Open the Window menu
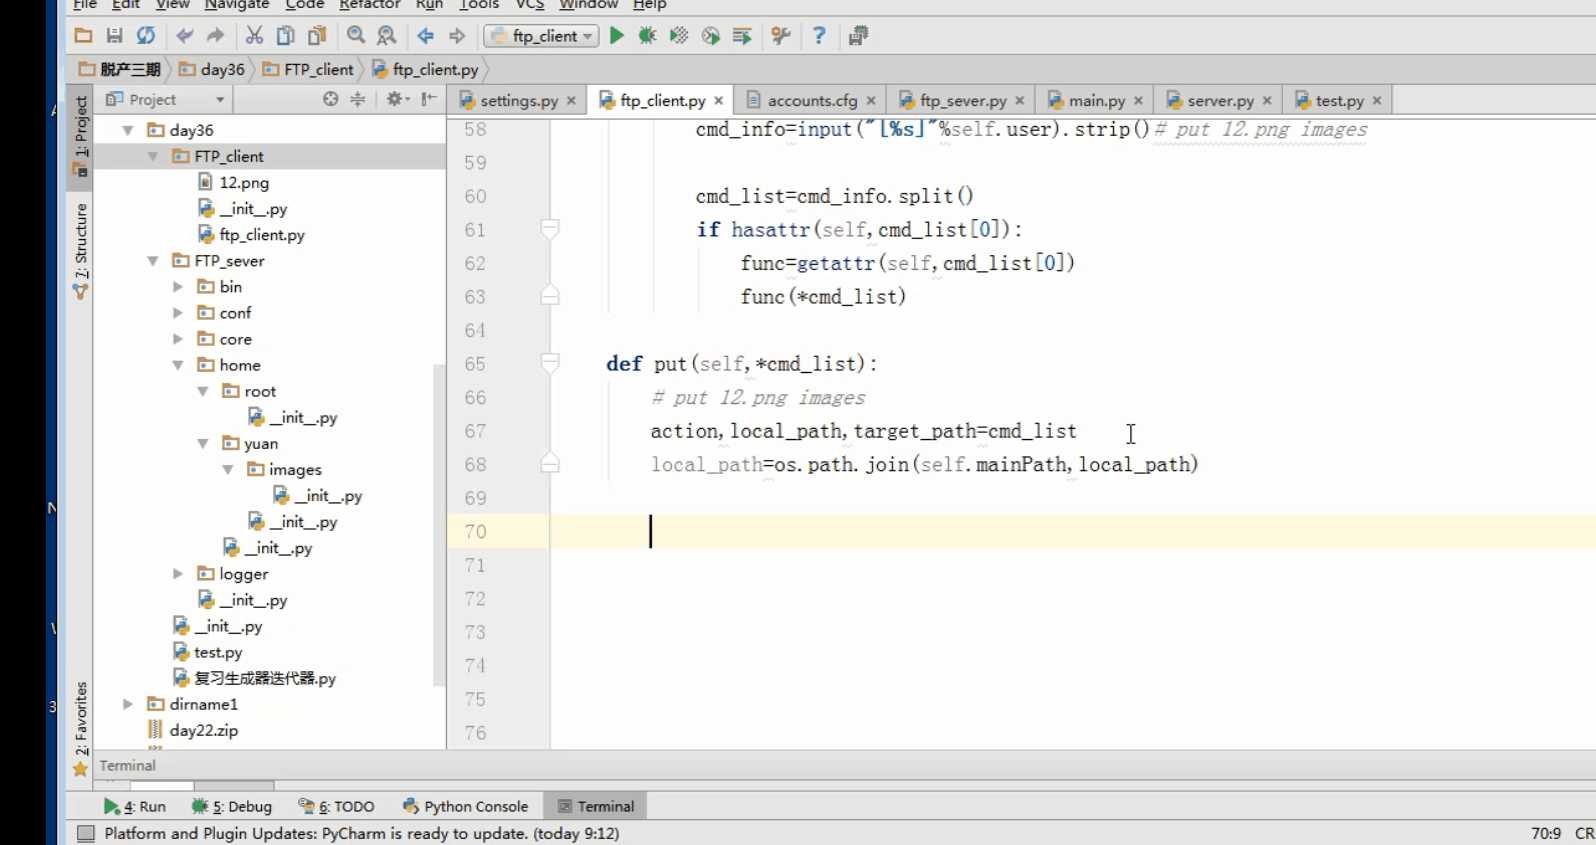Viewport: 1596px width, 845px height. coord(588,5)
